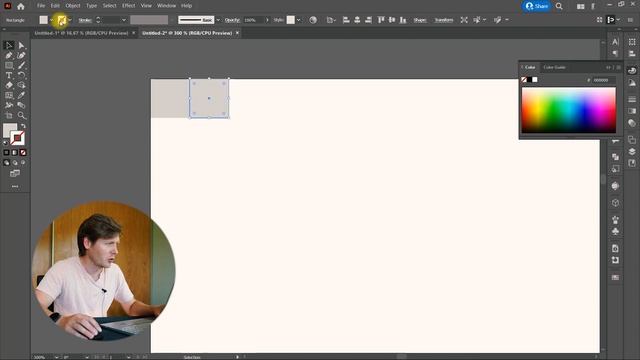The width and height of the screenshot is (640, 360).
Task: Select the Pen tool
Action: click(9, 55)
